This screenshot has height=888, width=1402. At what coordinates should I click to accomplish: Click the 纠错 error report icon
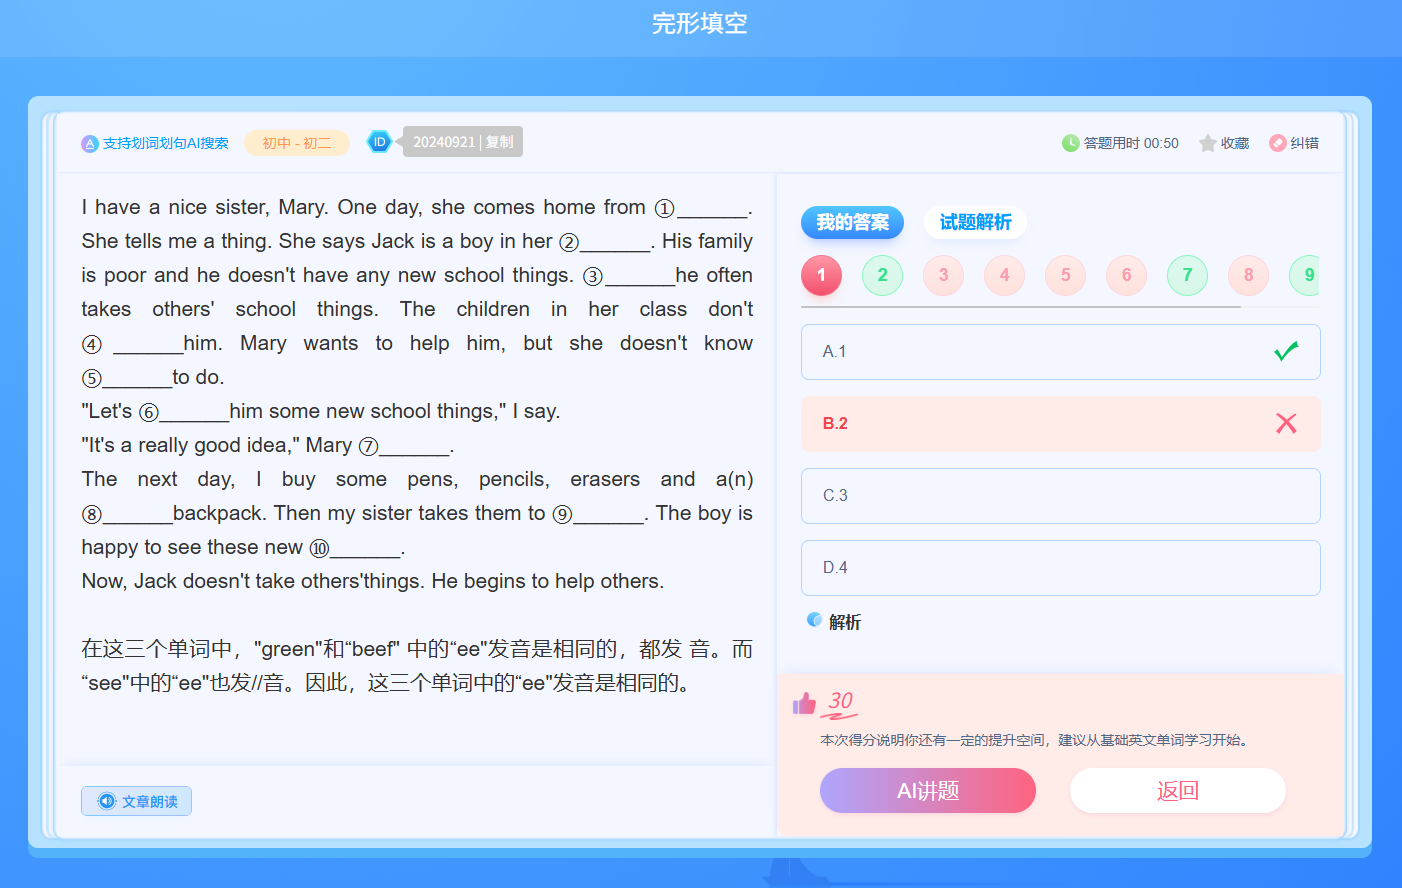coord(1277,143)
